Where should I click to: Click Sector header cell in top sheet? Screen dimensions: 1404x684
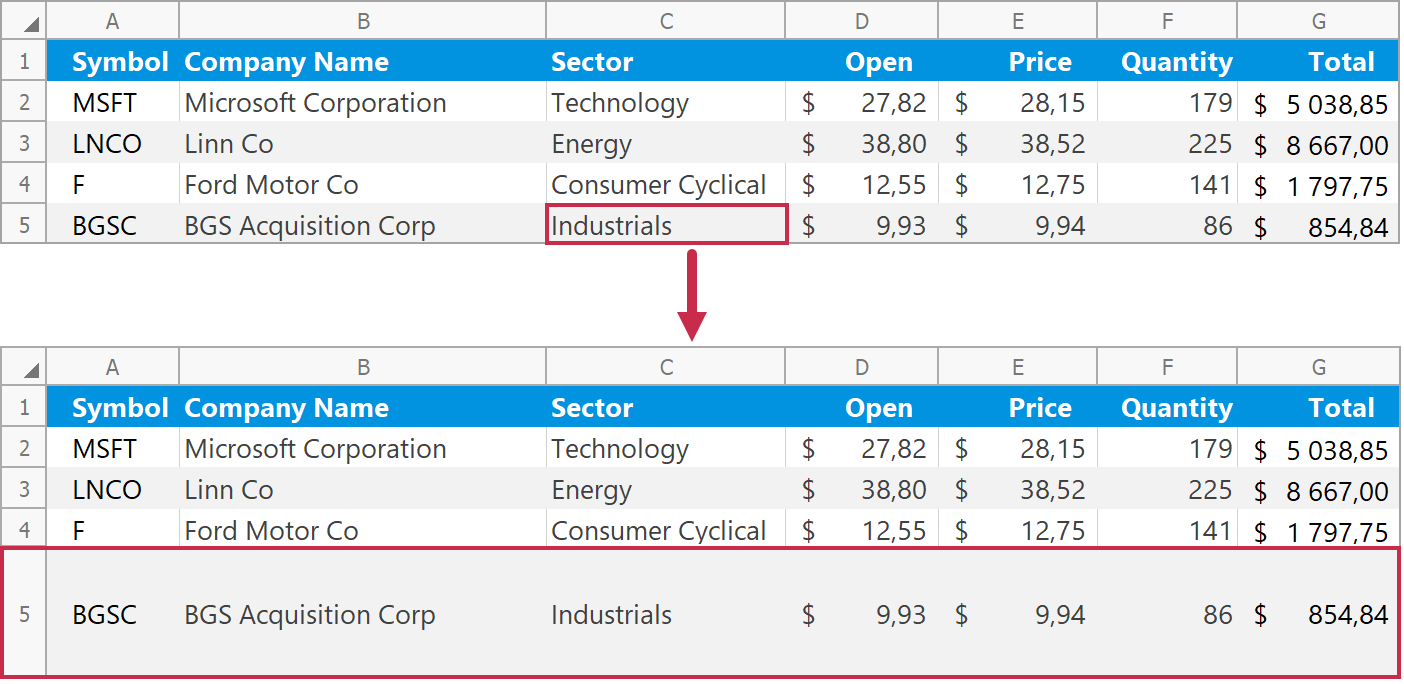point(666,62)
